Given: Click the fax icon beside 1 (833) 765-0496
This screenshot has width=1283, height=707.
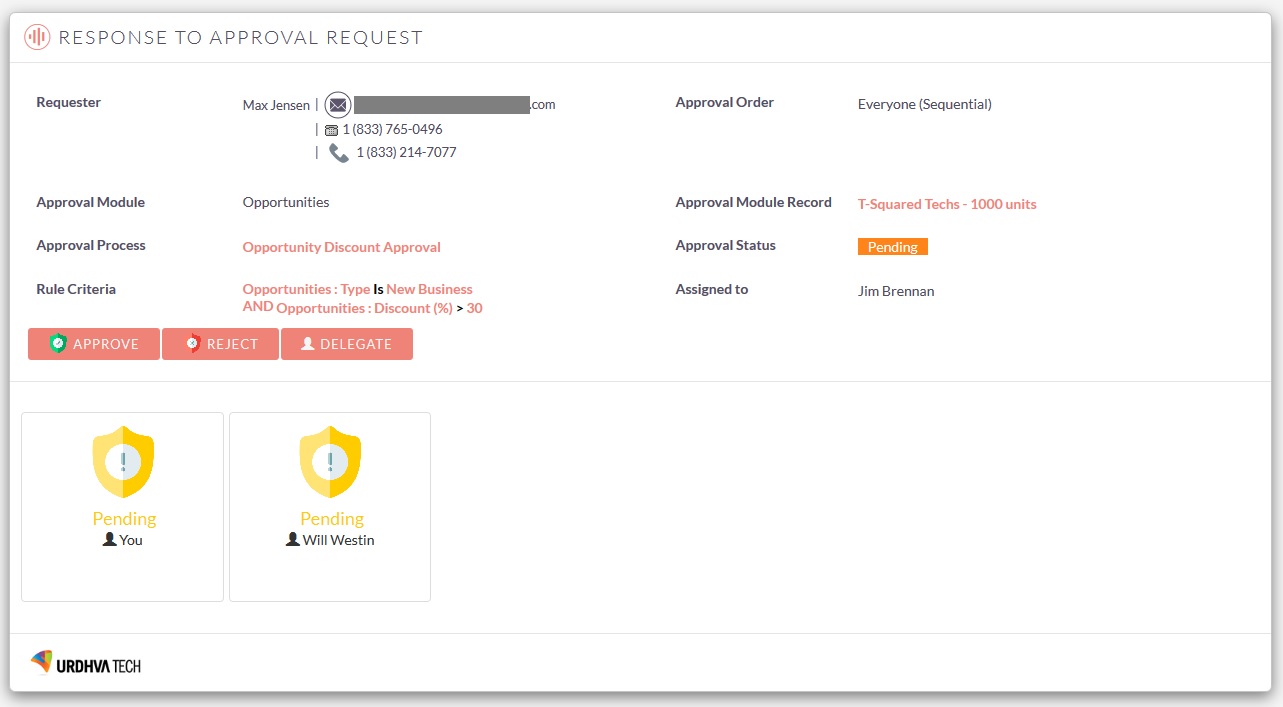Looking at the screenshot, I should (x=332, y=130).
